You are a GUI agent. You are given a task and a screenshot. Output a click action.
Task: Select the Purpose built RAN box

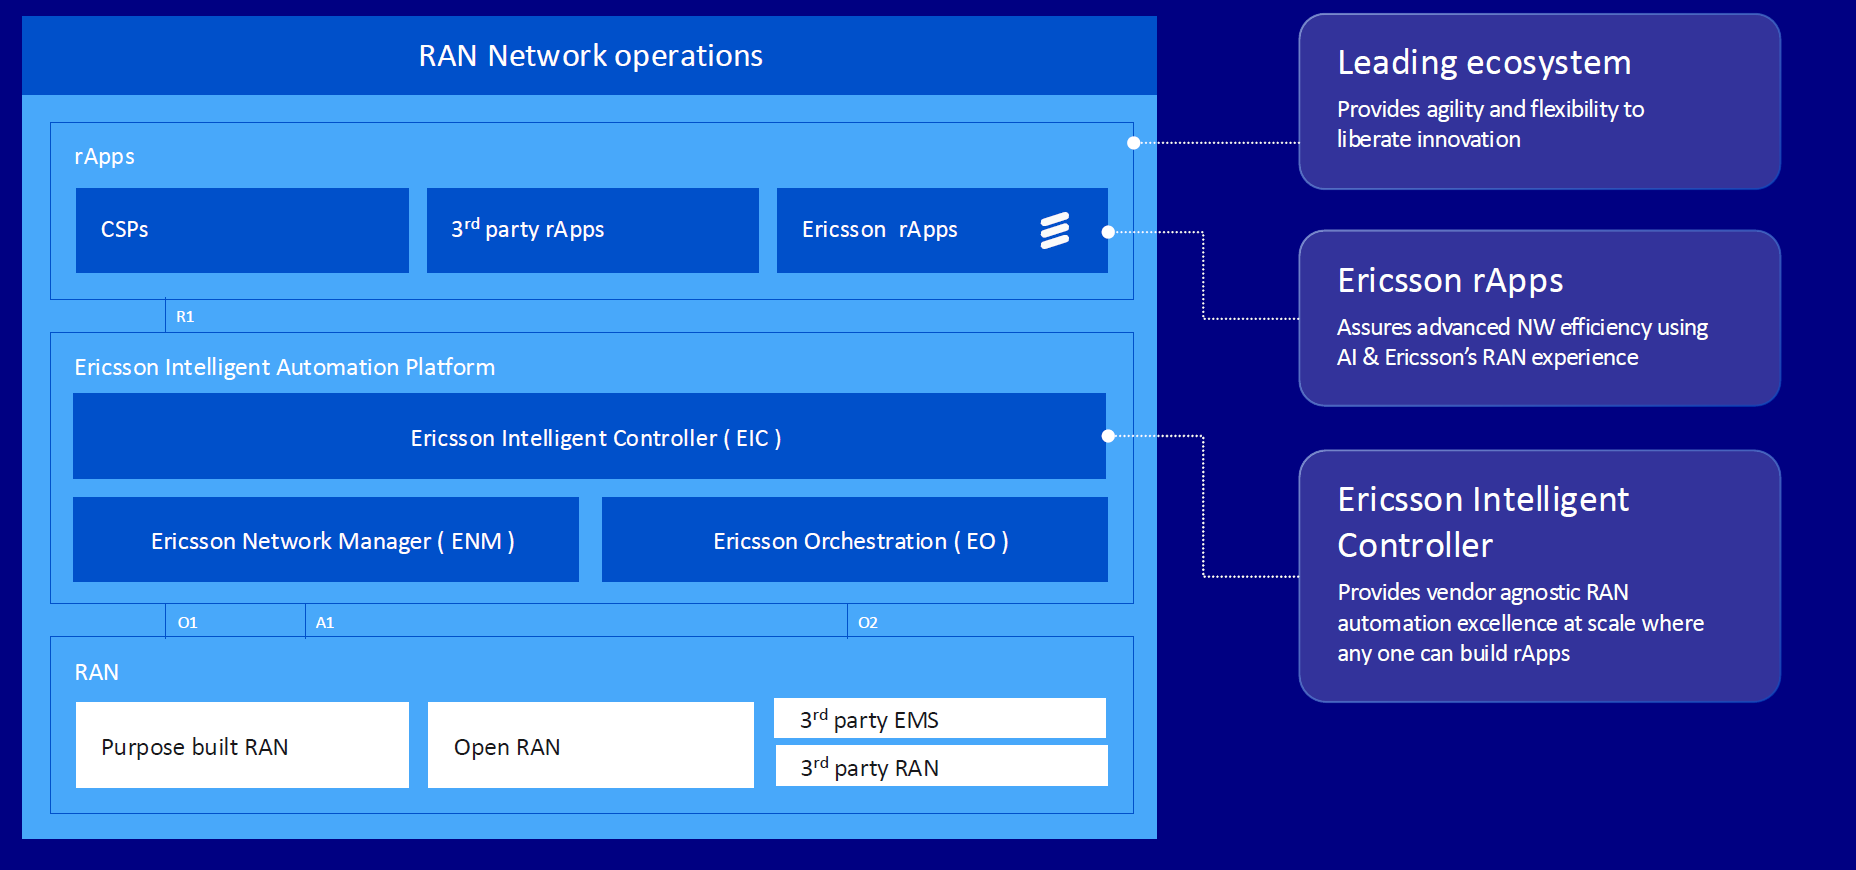click(x=242, y=746)
